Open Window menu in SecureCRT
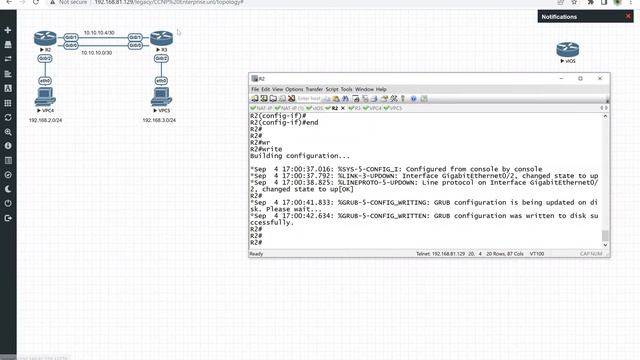 [364, 89]
